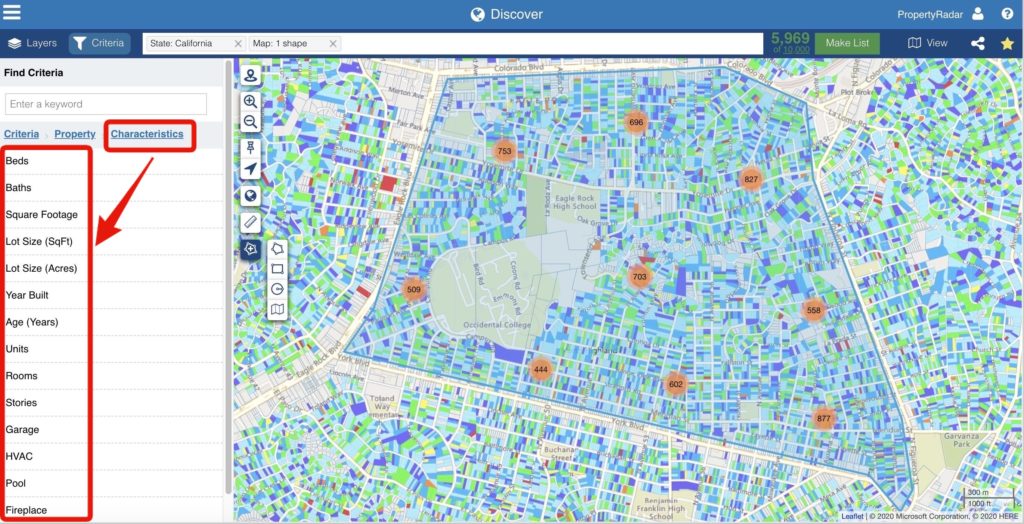The image size is (1024, 524).
Task: Select the Garage criterion
Action: (x=112, y=429)
